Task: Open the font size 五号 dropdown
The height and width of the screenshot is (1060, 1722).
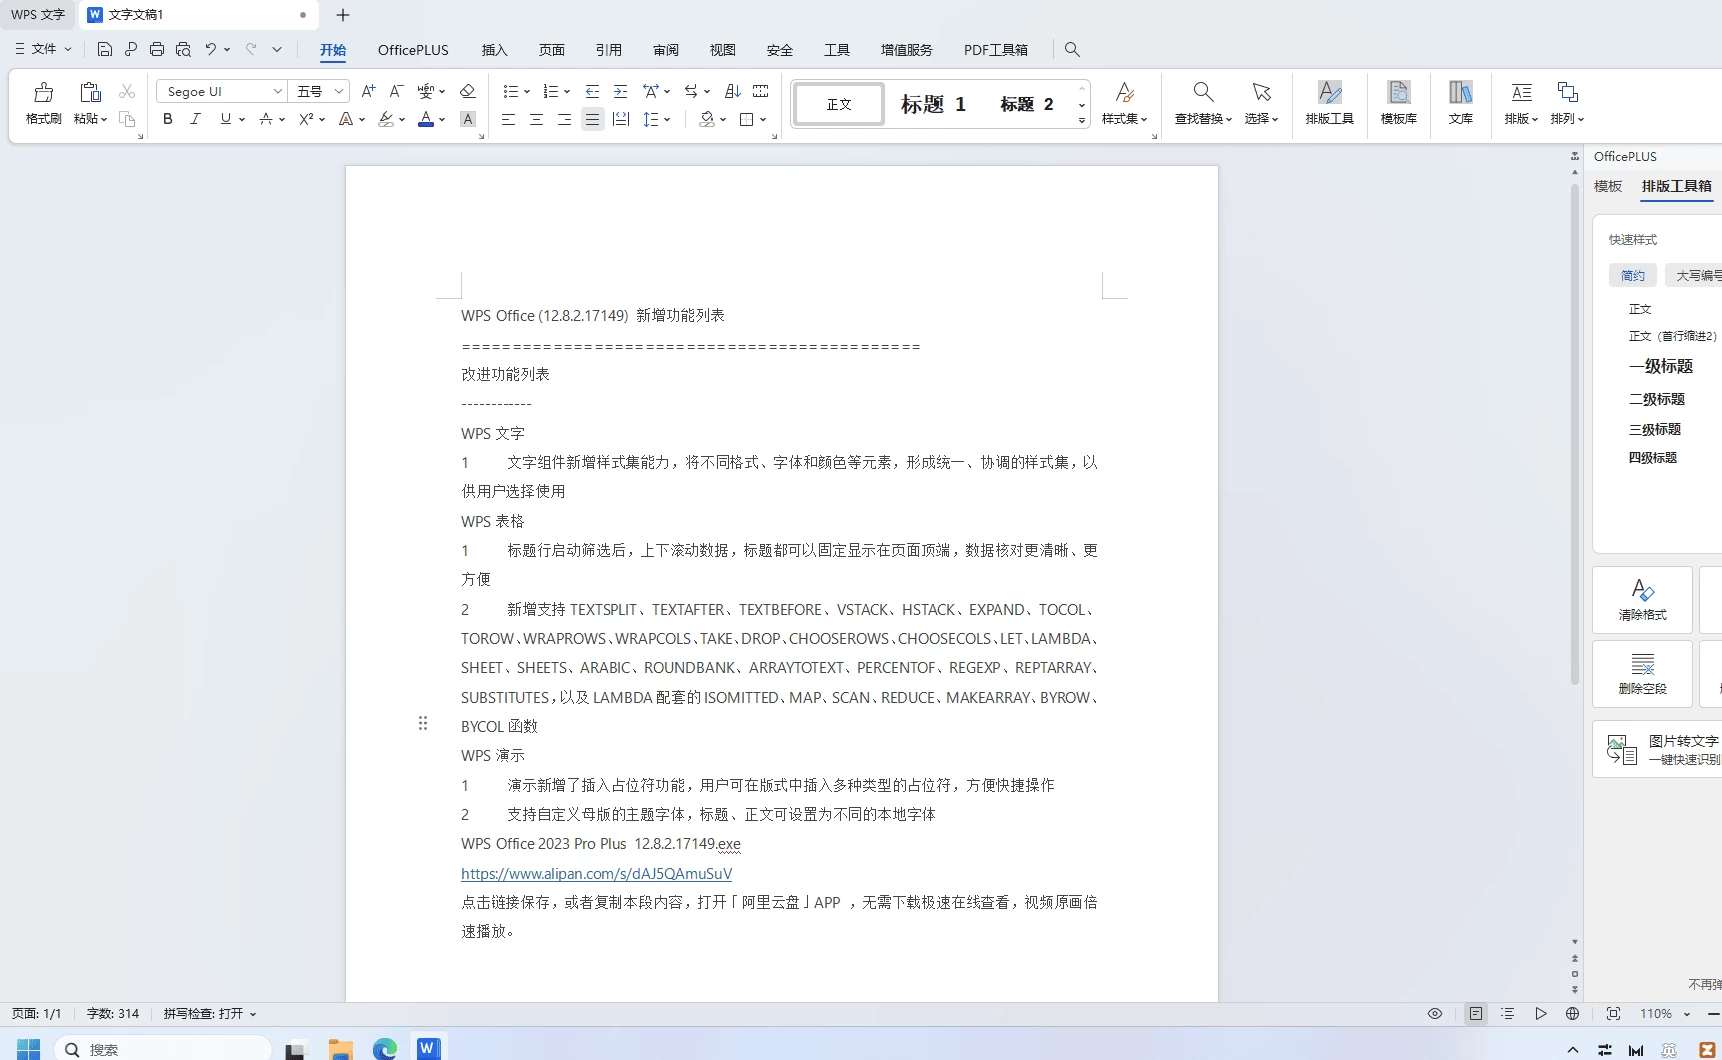Action: [339, 91]
